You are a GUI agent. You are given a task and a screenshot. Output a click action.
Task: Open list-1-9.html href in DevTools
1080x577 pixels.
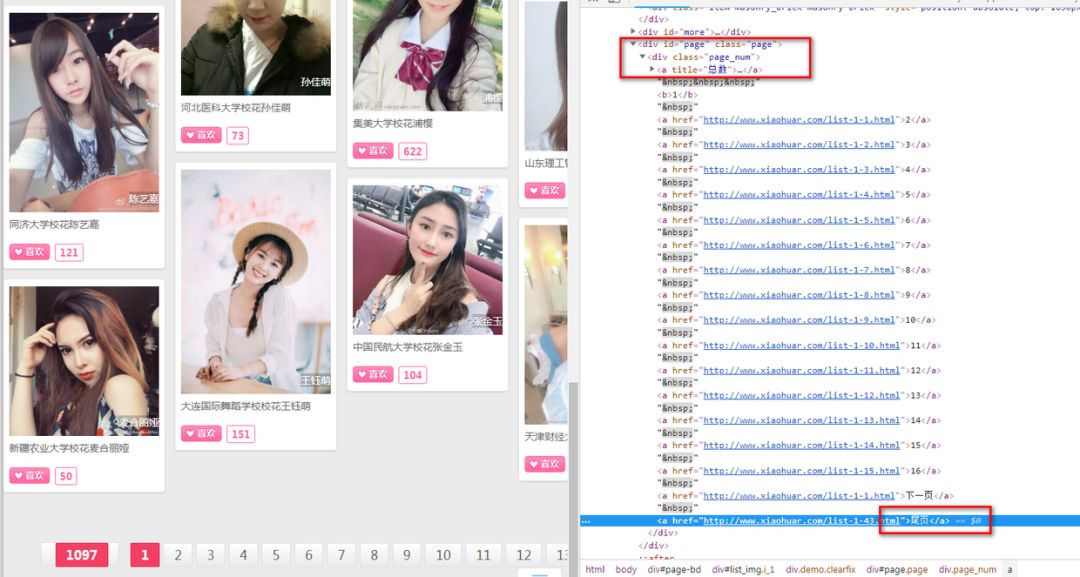coord(799,320)
